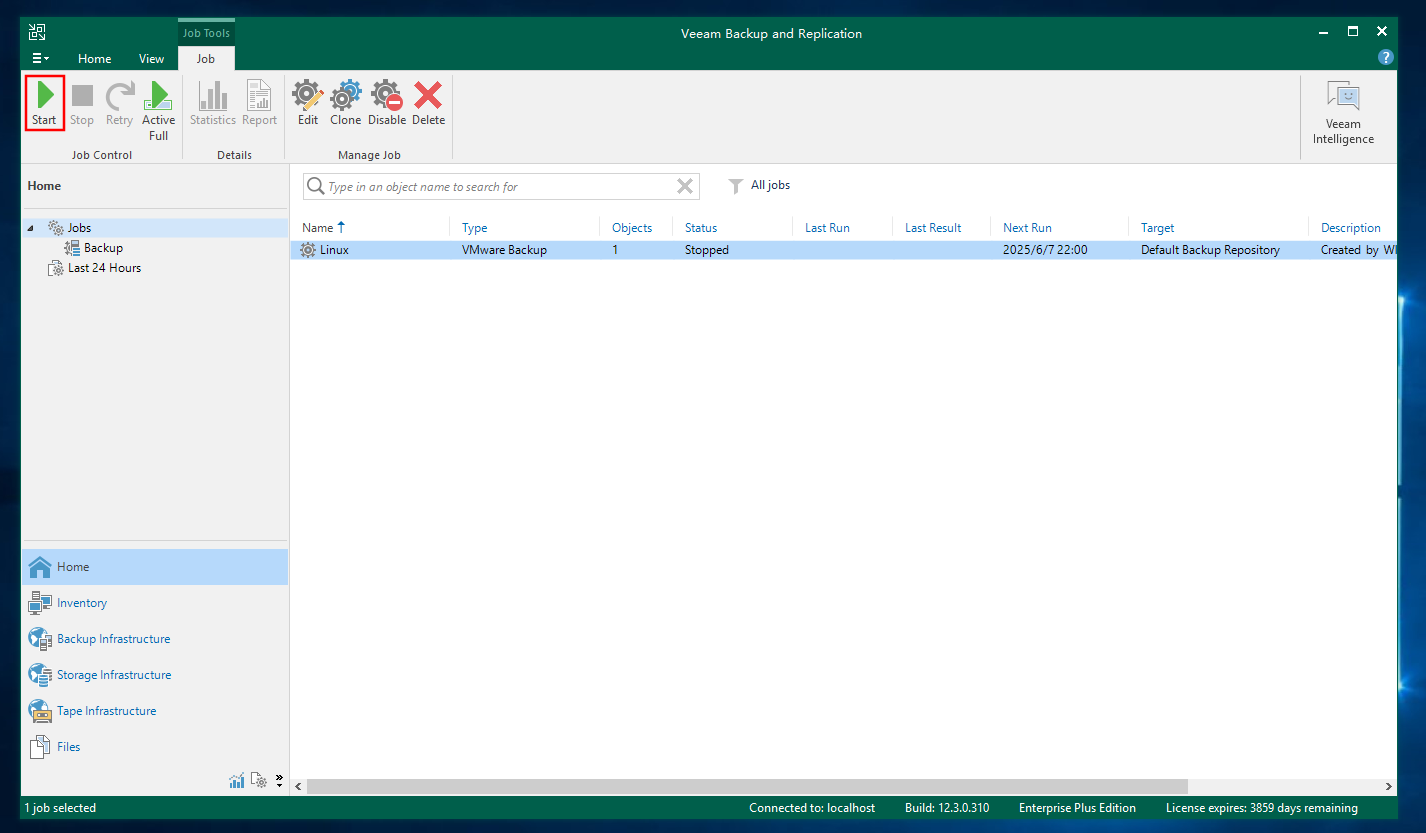Expand navigation pane overflow chevron

coord(279,780)
